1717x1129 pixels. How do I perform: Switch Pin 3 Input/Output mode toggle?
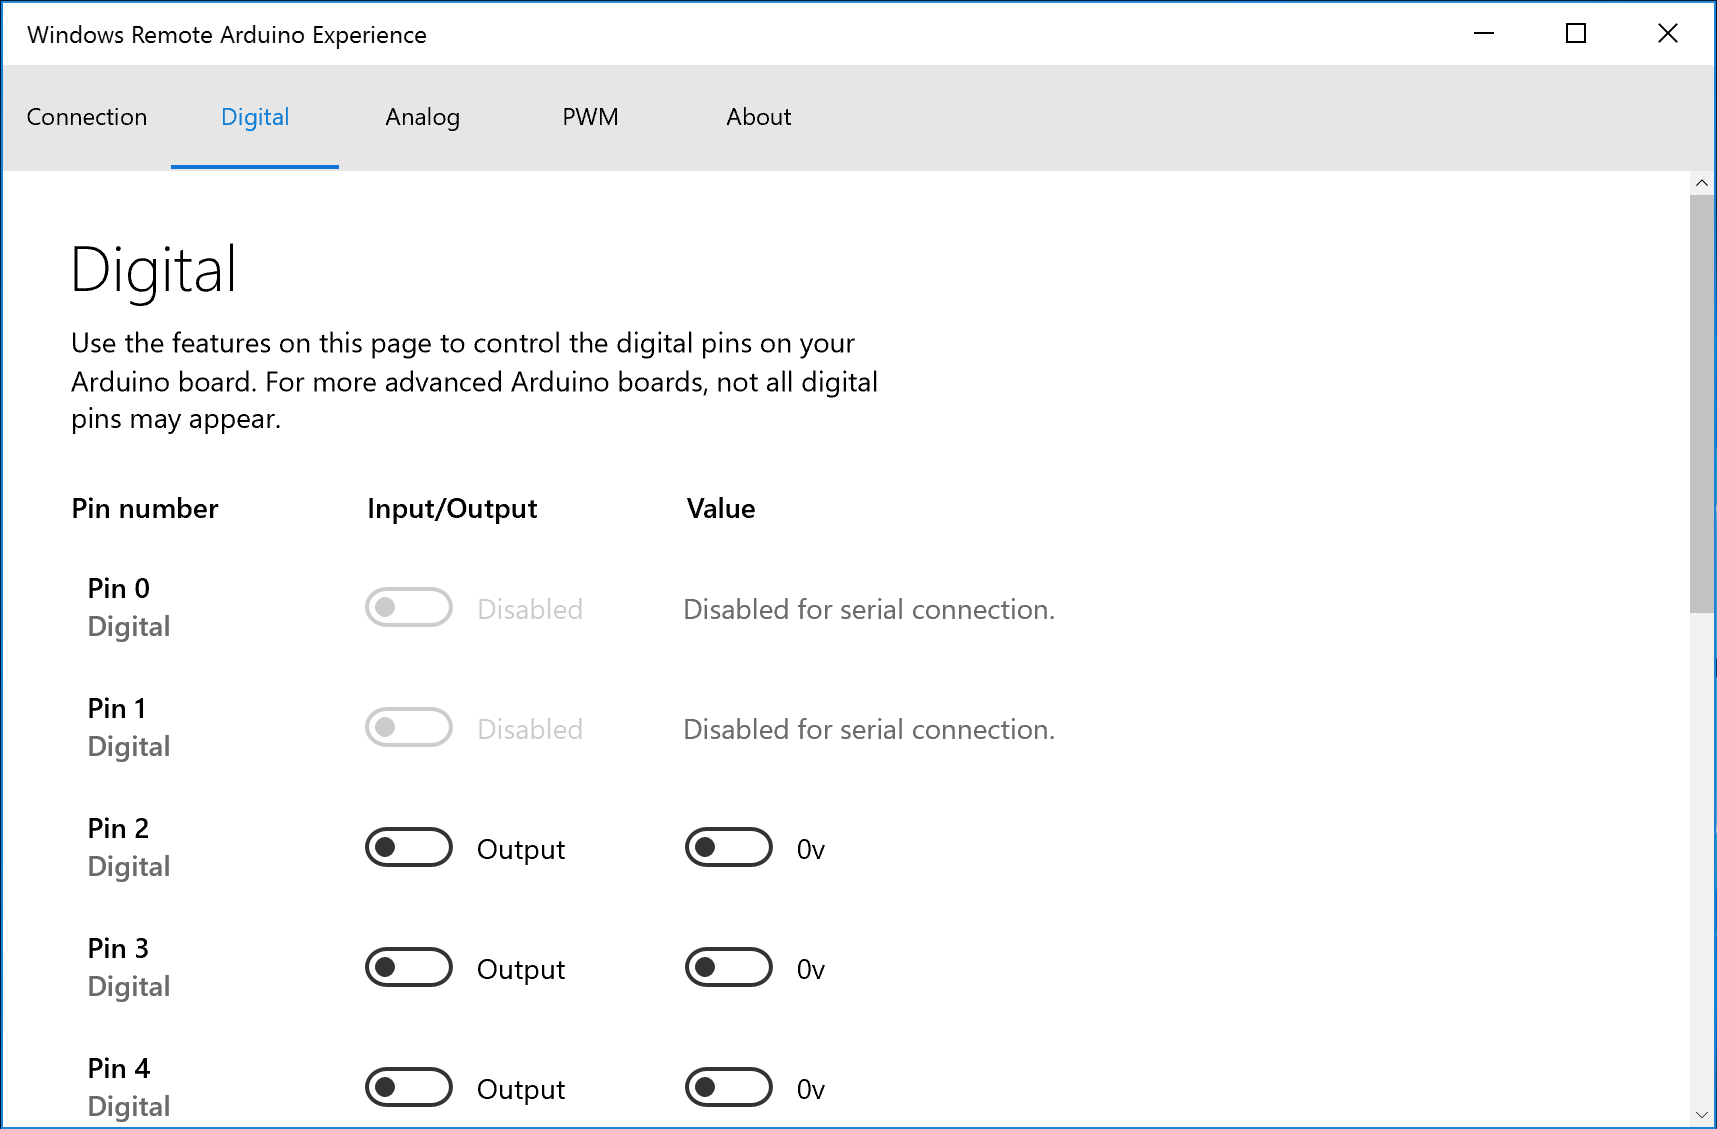click(409, 968)
